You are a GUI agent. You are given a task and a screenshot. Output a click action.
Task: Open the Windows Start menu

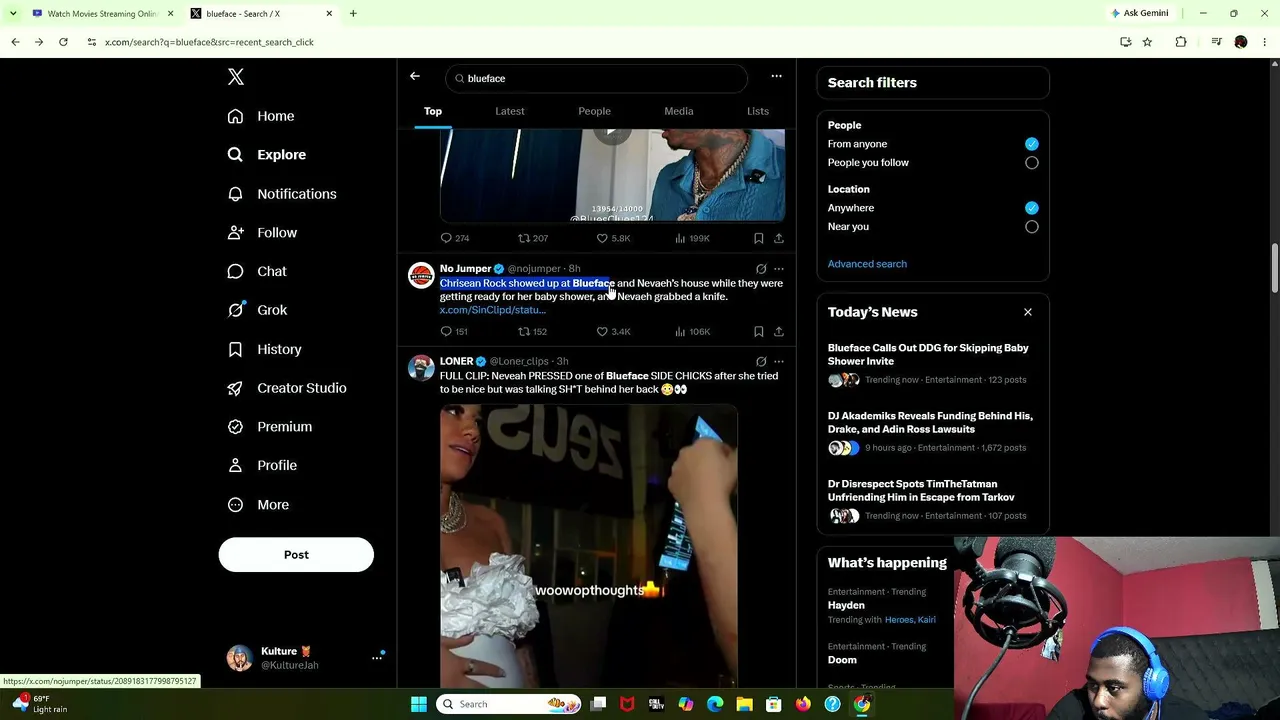pyautogui.click(x=419, y=704)
